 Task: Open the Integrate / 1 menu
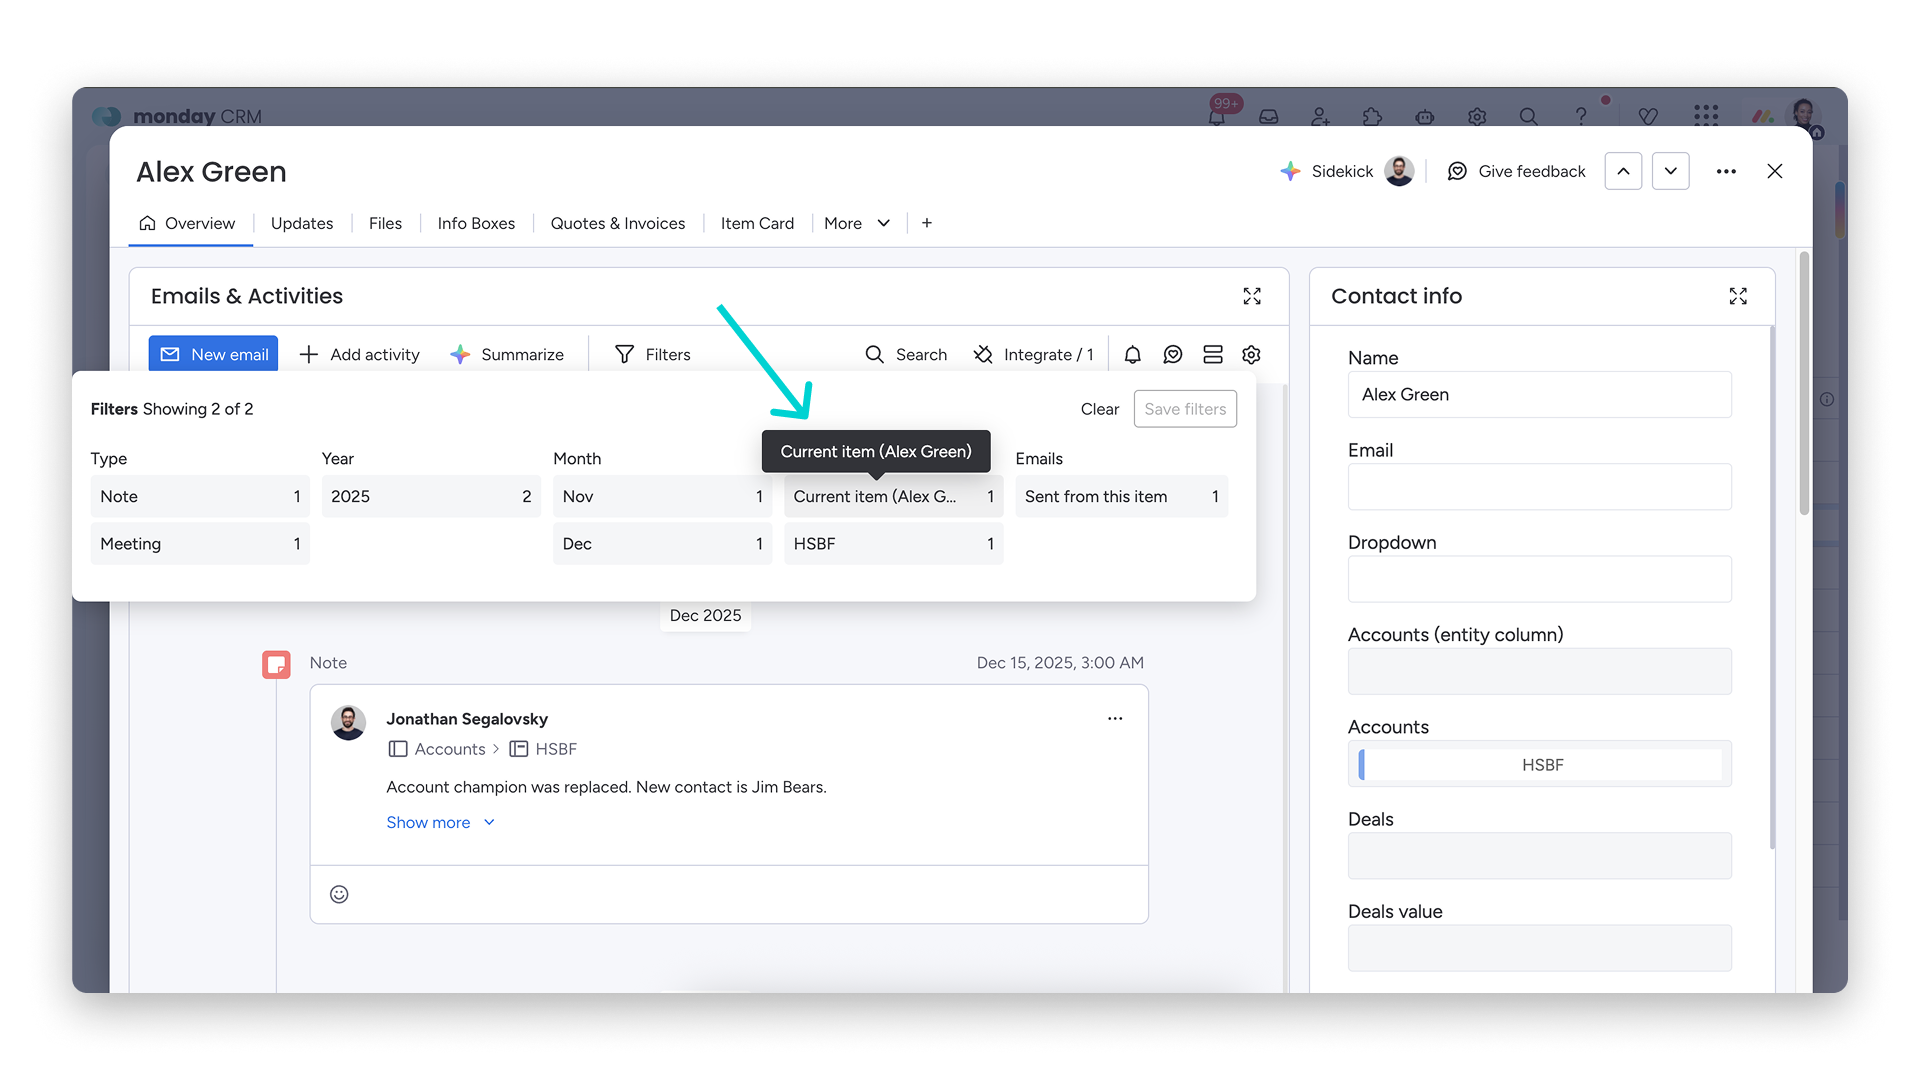[x=1033, y=354]
